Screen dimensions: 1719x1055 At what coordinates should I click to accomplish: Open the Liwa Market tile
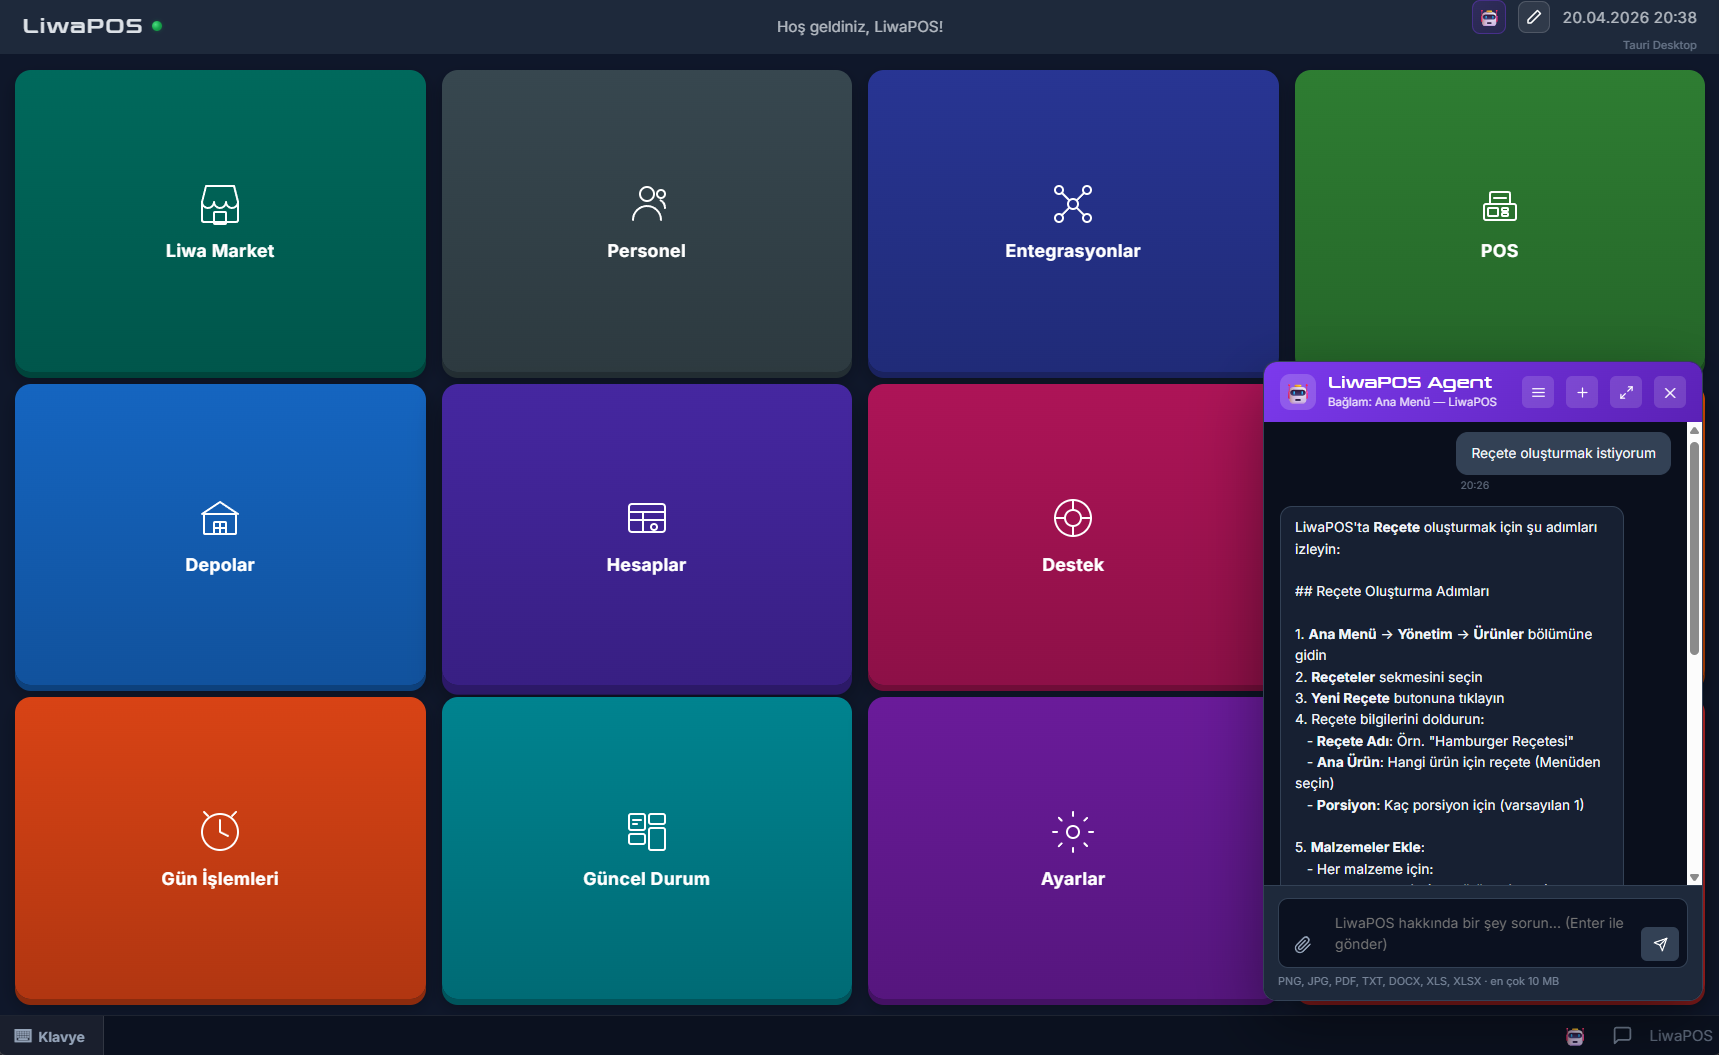click(x=220, y=222)
